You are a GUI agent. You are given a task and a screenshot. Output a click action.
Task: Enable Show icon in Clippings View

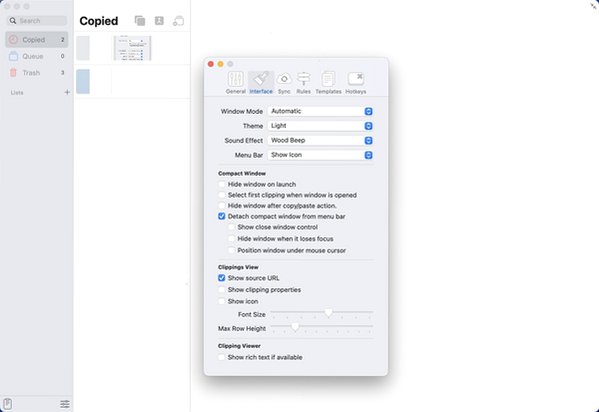tap(222, 301)
